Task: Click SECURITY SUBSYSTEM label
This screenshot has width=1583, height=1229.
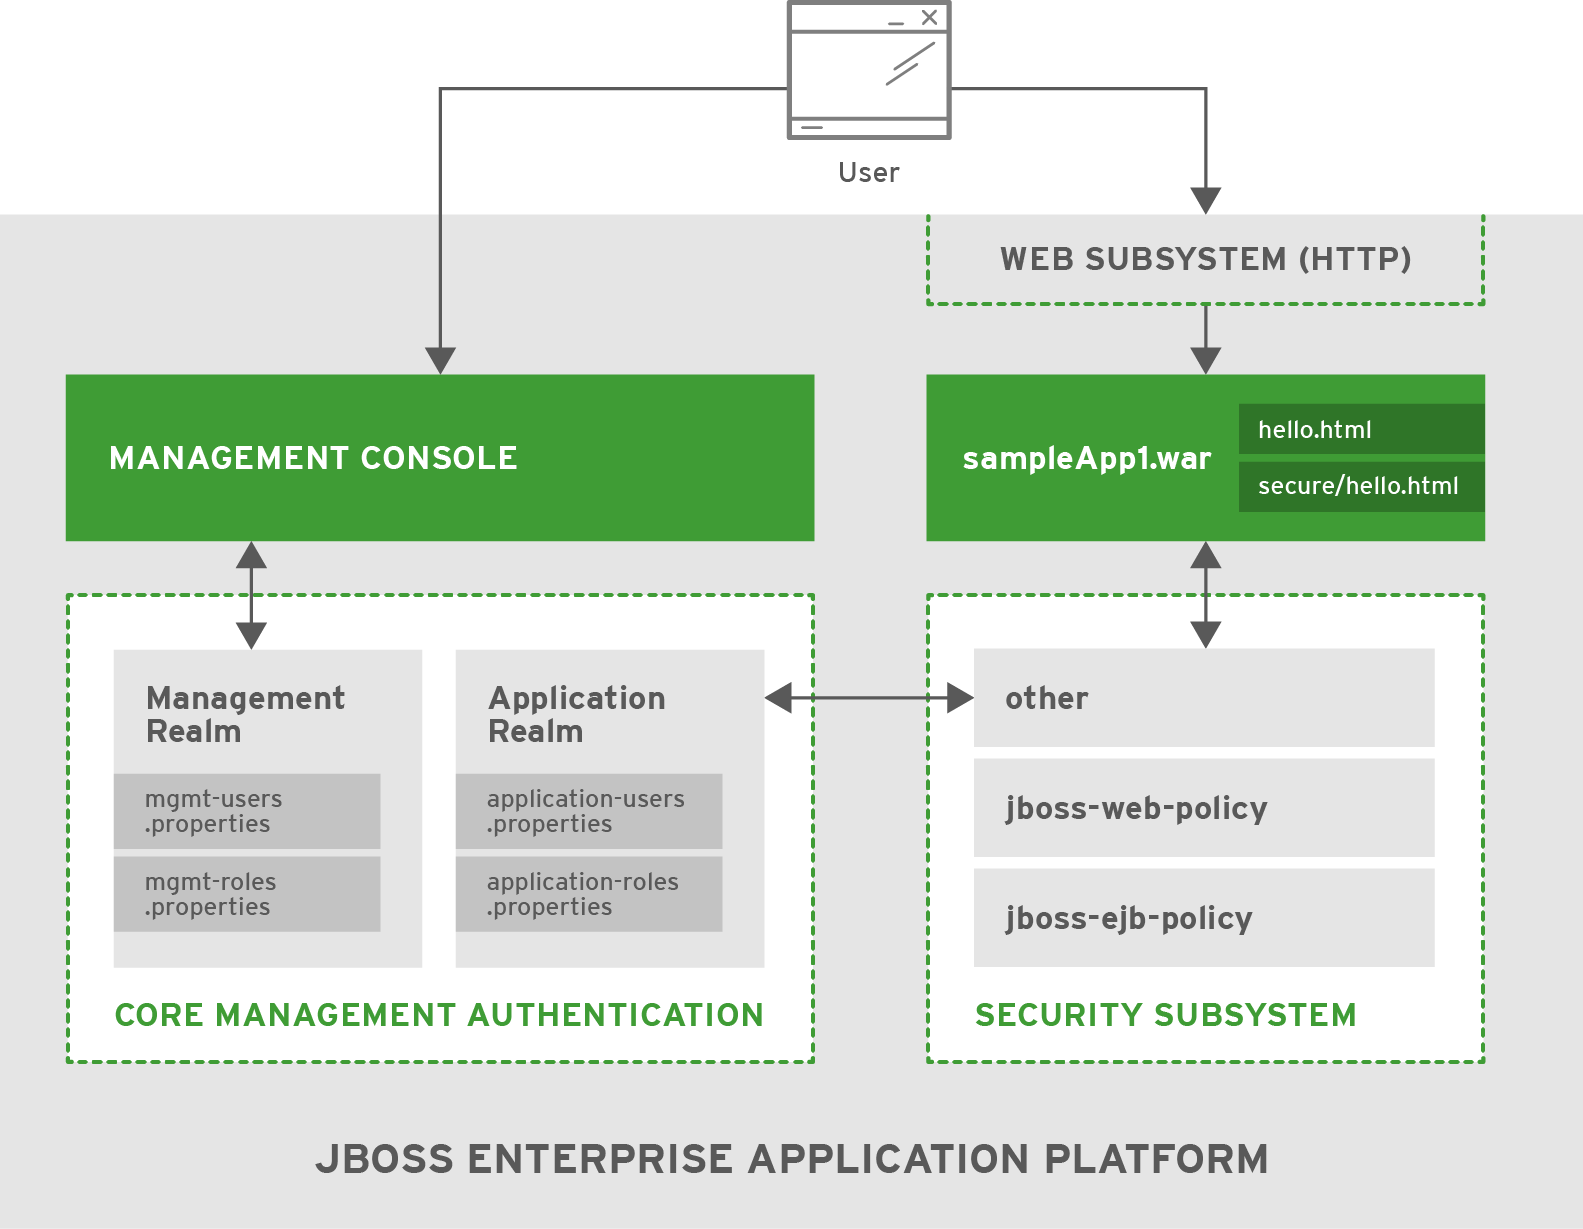Action: point(1166,1015)
